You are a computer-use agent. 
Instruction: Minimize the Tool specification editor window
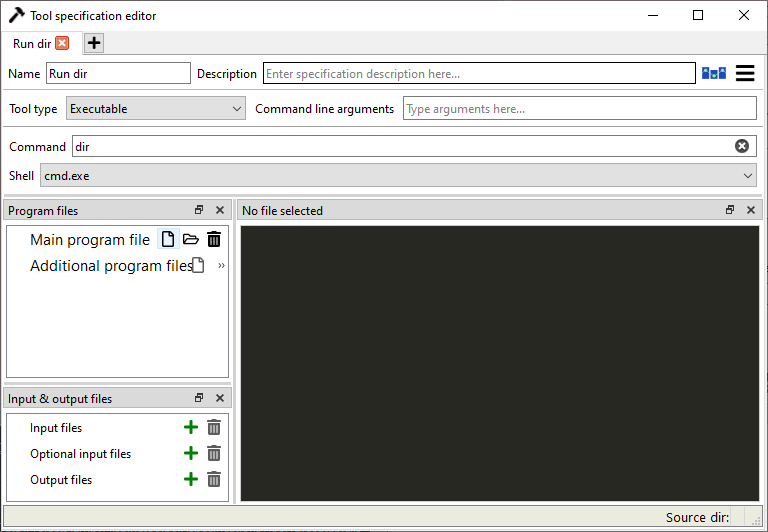click(x=653, y=15)
